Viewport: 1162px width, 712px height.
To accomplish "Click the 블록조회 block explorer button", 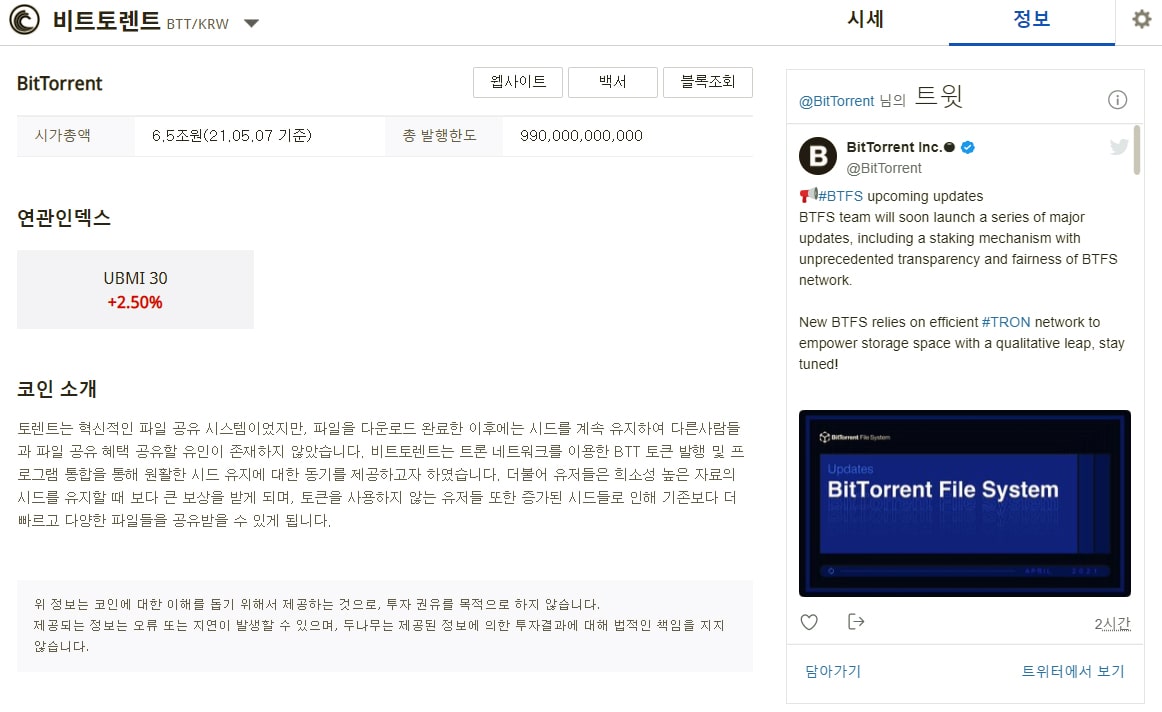I will [x=708, y=82].
